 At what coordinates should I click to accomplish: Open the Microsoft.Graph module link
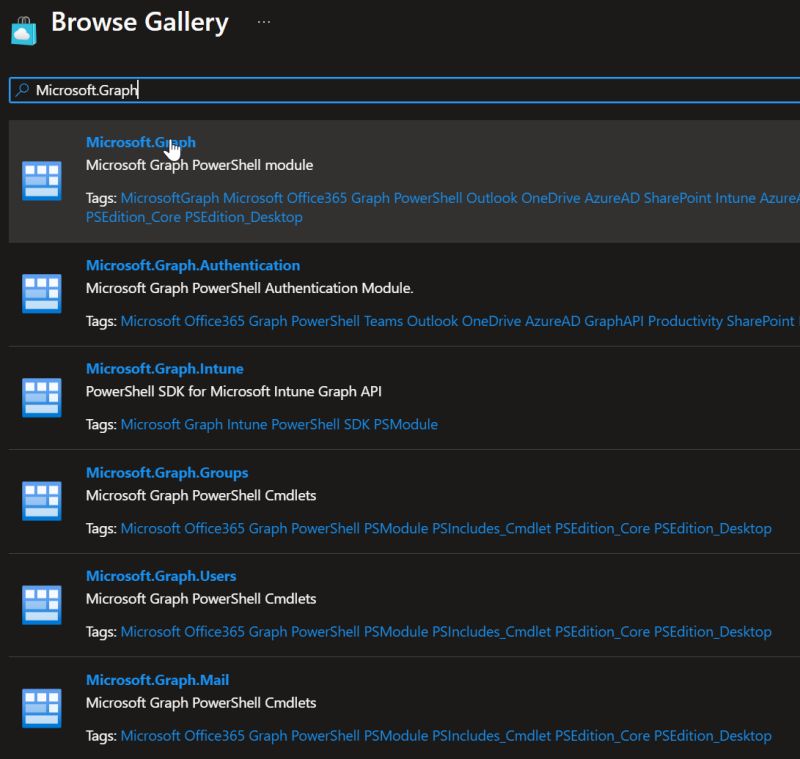tap(139, 141)
